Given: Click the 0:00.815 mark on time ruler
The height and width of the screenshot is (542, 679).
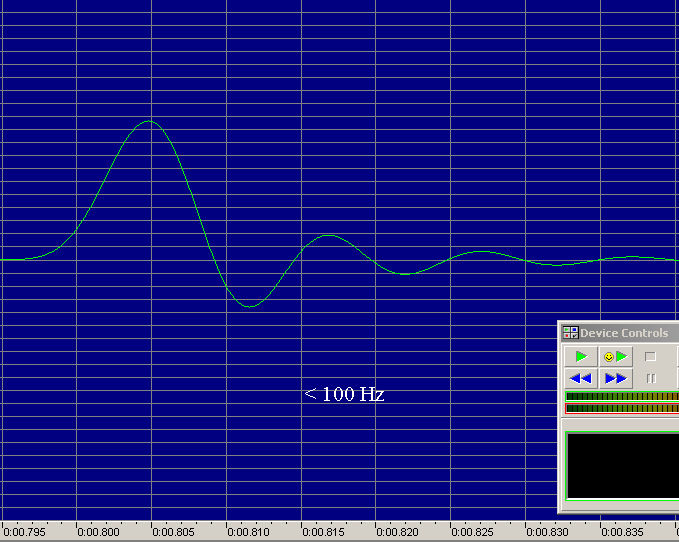Looking at the screenshot, I should click(x=323, y=532).
